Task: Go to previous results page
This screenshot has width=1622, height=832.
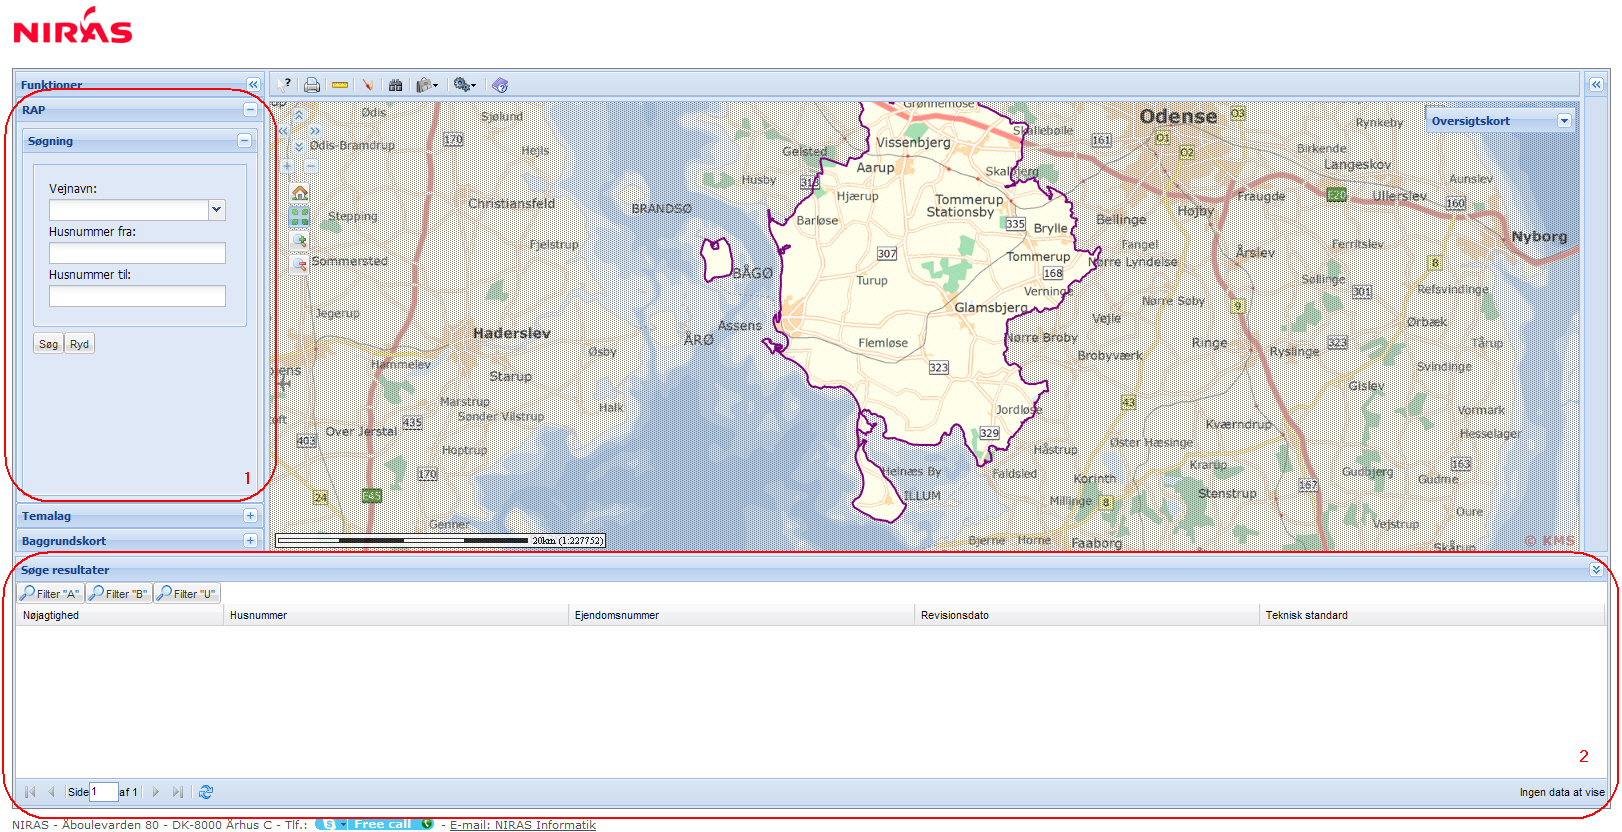Action: (51, 792)
